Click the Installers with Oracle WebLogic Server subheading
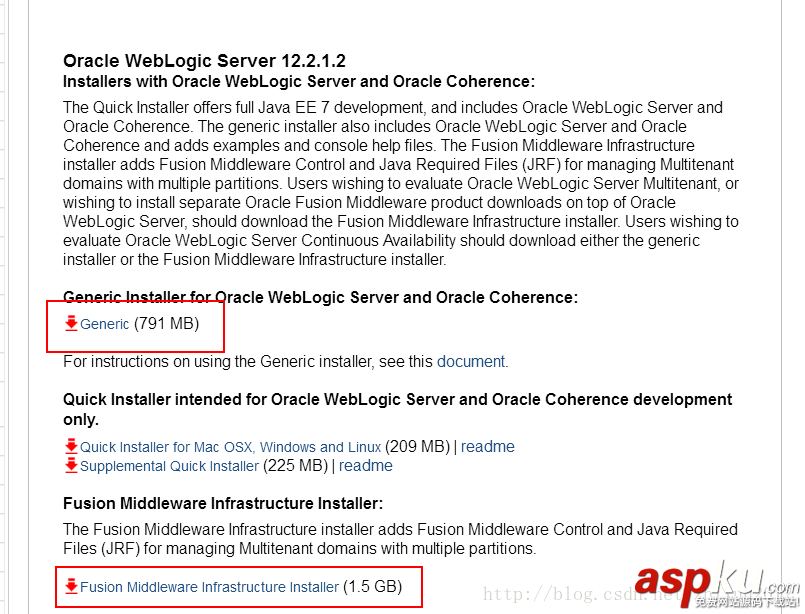The image size is (805, 614). (x=298, y=81)
